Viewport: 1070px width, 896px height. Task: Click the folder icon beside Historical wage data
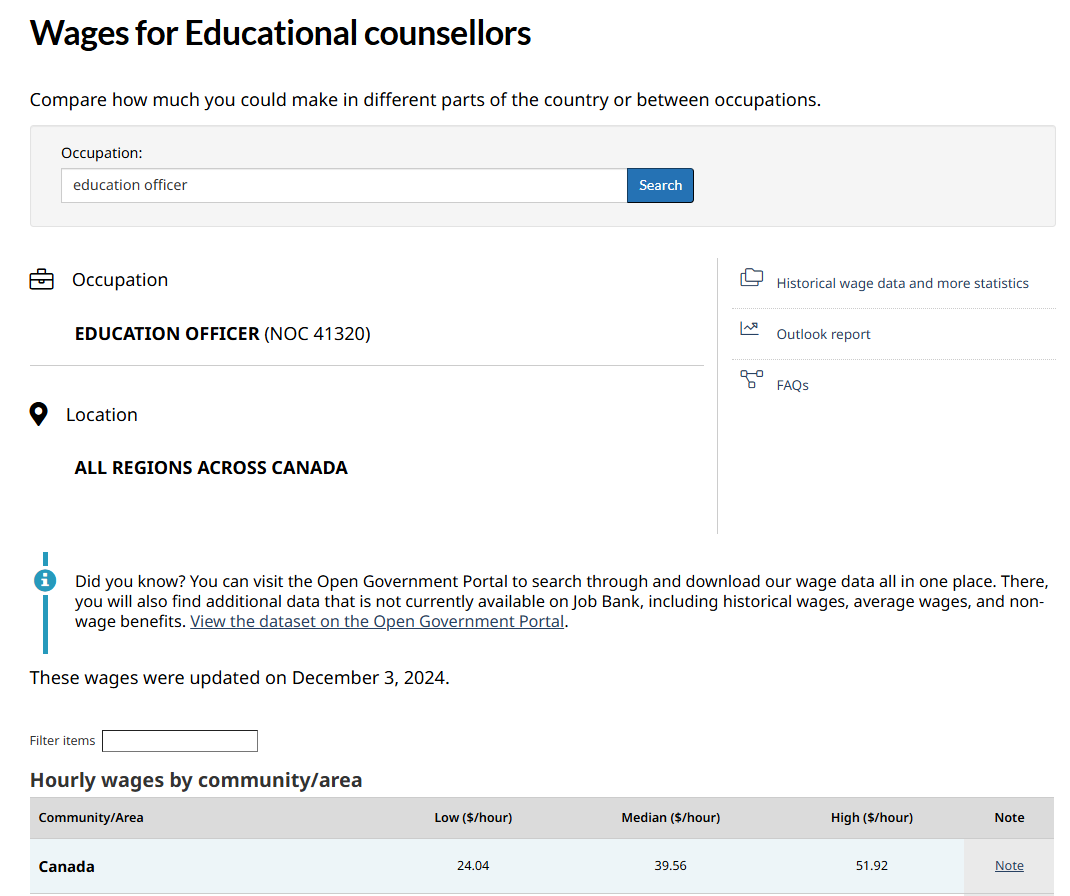pos(751,278)
